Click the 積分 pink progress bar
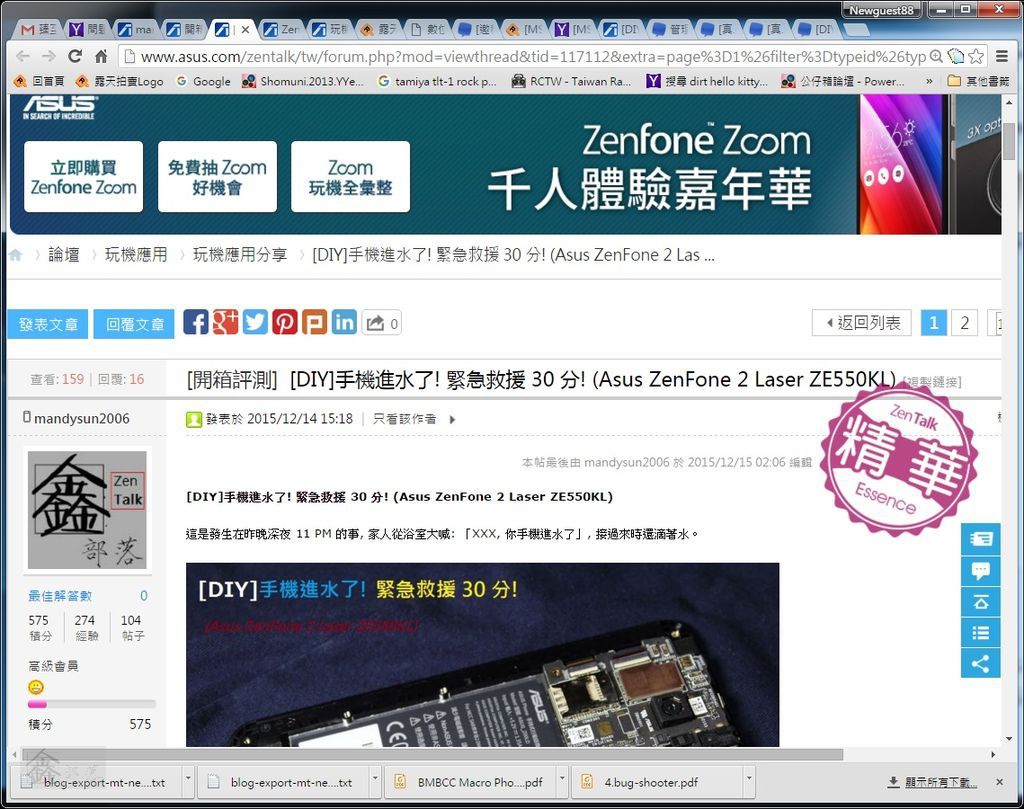This screenshot has height=809, width=1024. [x=91, y=704]
